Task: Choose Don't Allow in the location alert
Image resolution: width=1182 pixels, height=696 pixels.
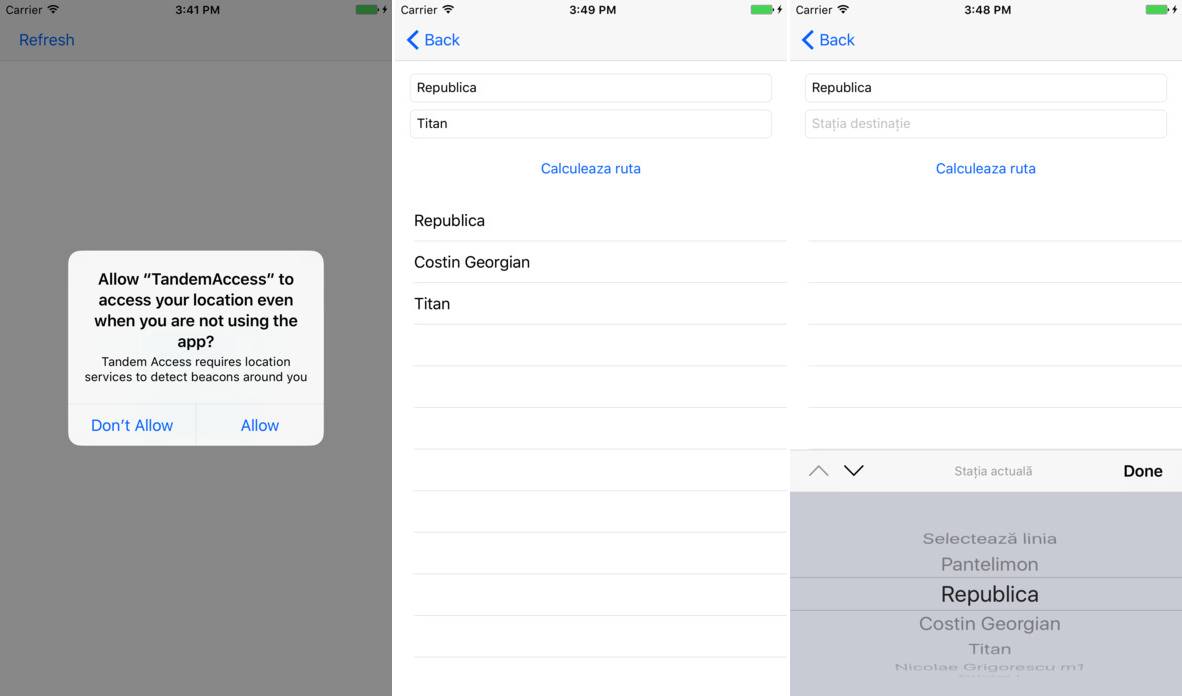Action: [x=132, y=425]
